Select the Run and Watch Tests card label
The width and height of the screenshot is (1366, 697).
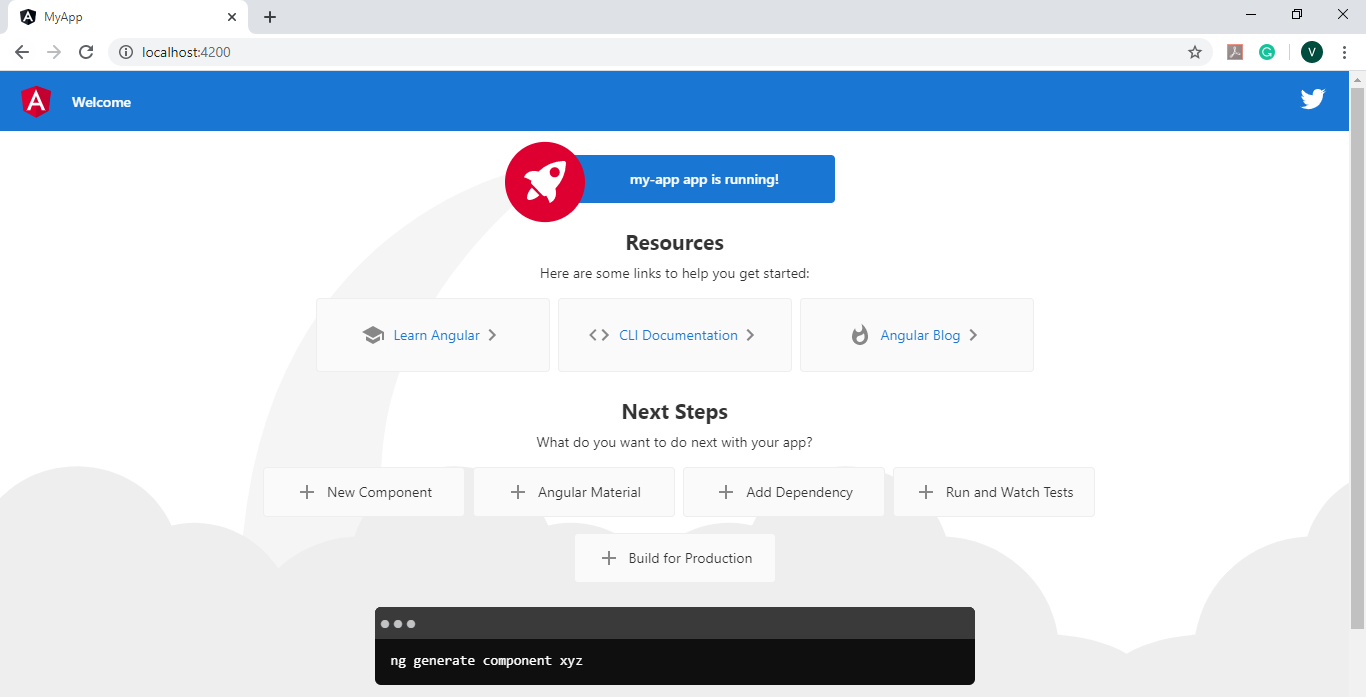click(x=1009, y=492)
